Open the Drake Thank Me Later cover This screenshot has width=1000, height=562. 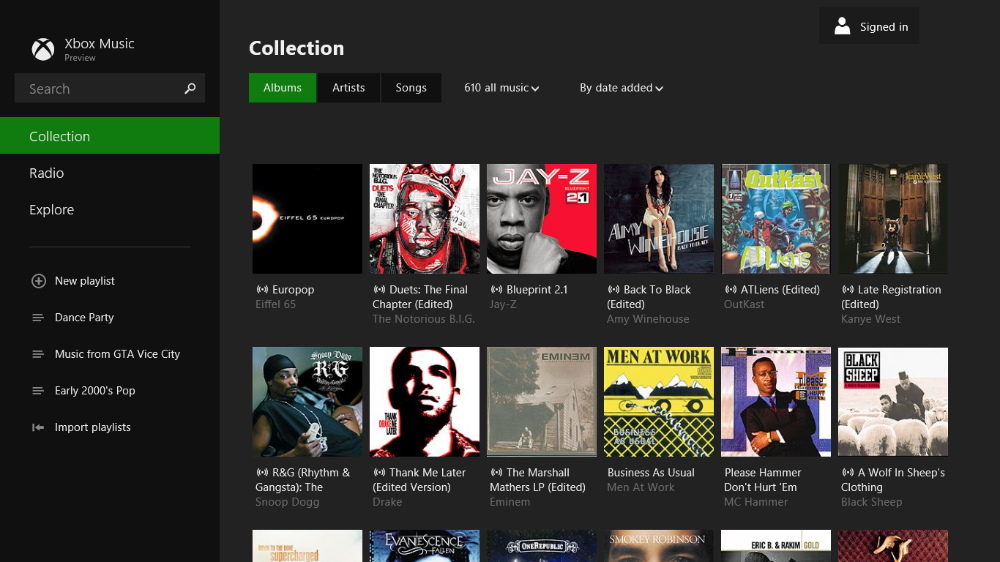point(425,402)
